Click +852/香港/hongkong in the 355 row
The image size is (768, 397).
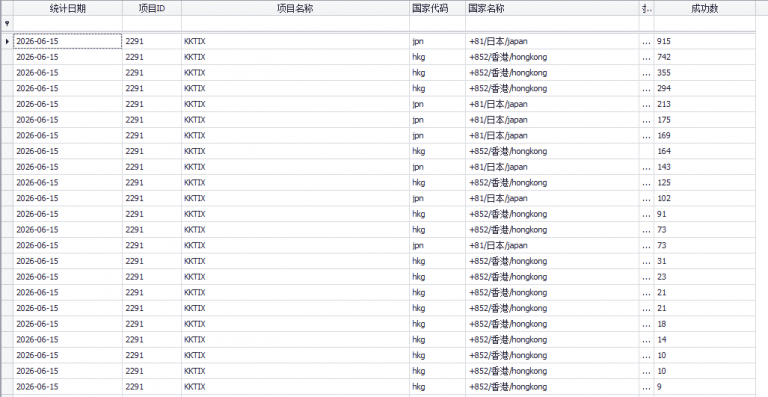pyautogui.click(x=552, y=73)
